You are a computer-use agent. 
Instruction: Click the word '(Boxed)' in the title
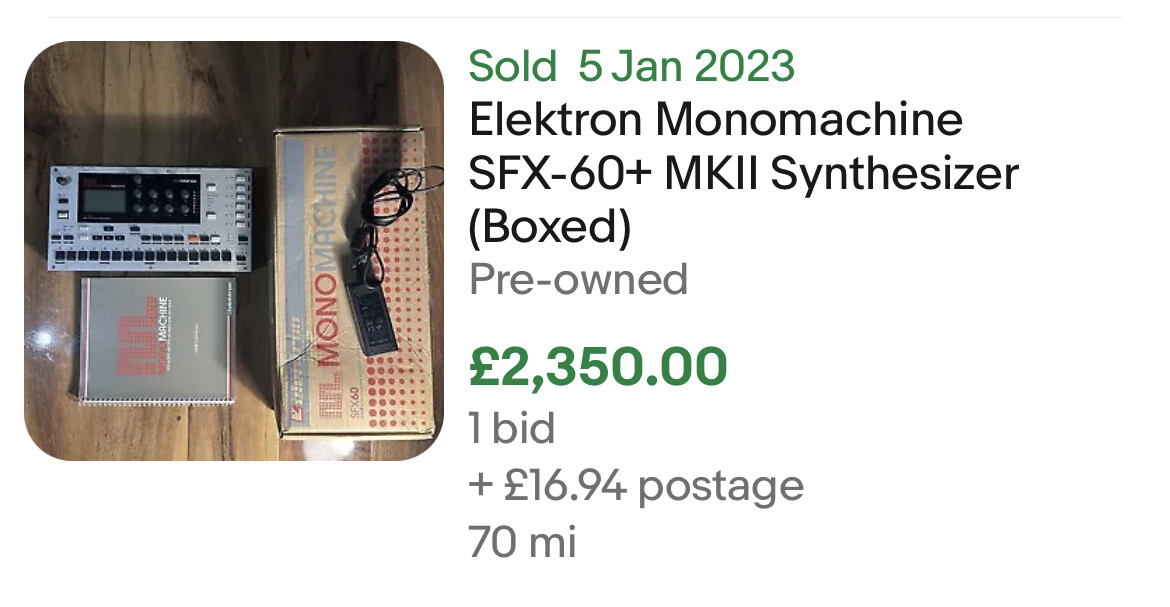[550, 228]
